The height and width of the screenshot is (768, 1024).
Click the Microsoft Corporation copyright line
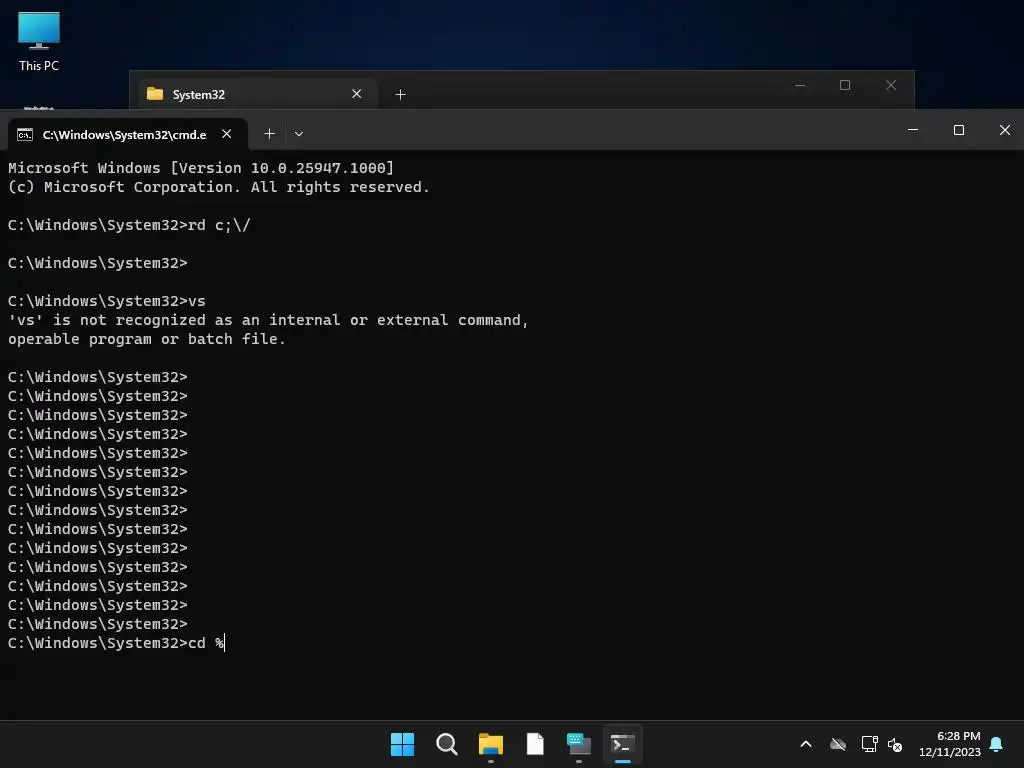[219, 187]
